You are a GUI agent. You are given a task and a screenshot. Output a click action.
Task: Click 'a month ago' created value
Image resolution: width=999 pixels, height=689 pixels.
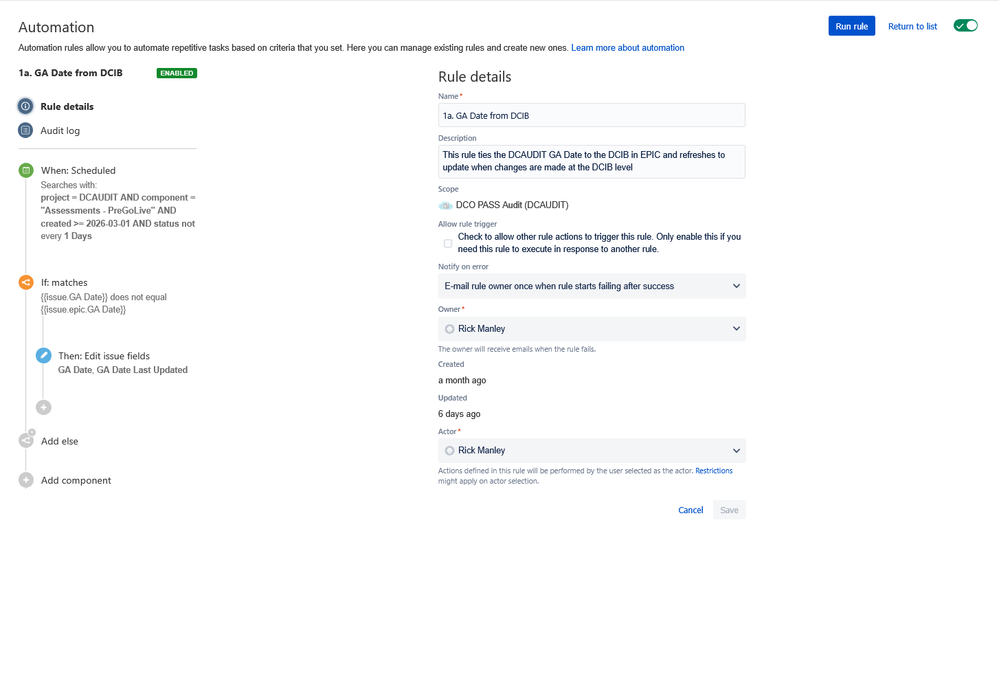(462, 381)
